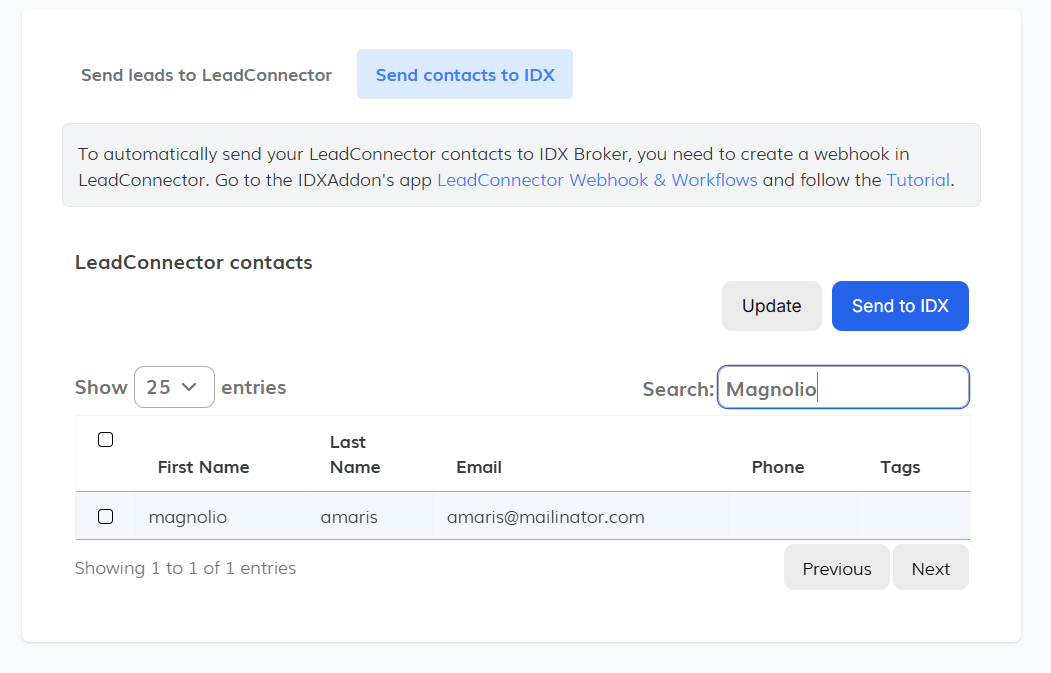This screenshot has width=1051, height=673.
Task: Click the amaris@mailinator.com email cell
Action: [545, 517]
